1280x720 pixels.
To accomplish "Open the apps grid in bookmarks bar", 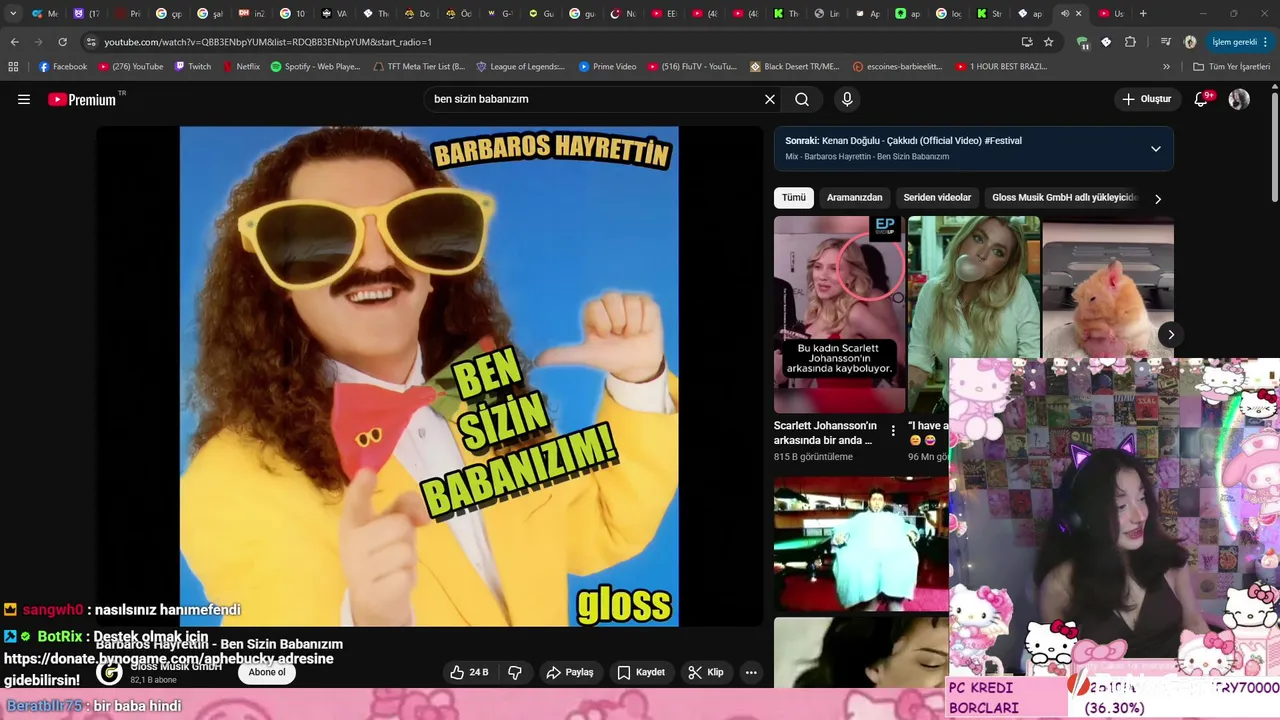I will coord(13,67).
